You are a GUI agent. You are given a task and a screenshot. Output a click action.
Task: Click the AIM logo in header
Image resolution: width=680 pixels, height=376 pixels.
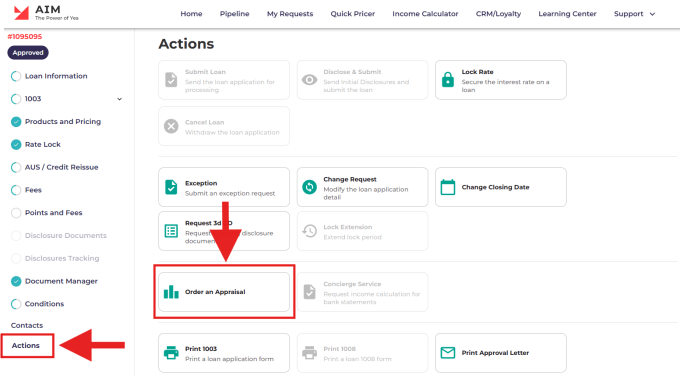click(46, 13)
